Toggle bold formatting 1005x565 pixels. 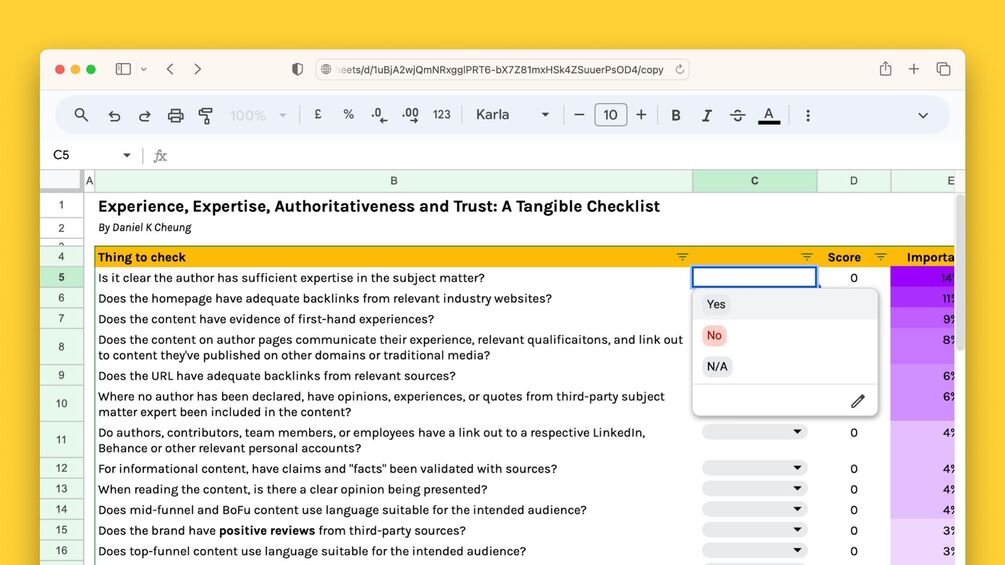[676, 115]
